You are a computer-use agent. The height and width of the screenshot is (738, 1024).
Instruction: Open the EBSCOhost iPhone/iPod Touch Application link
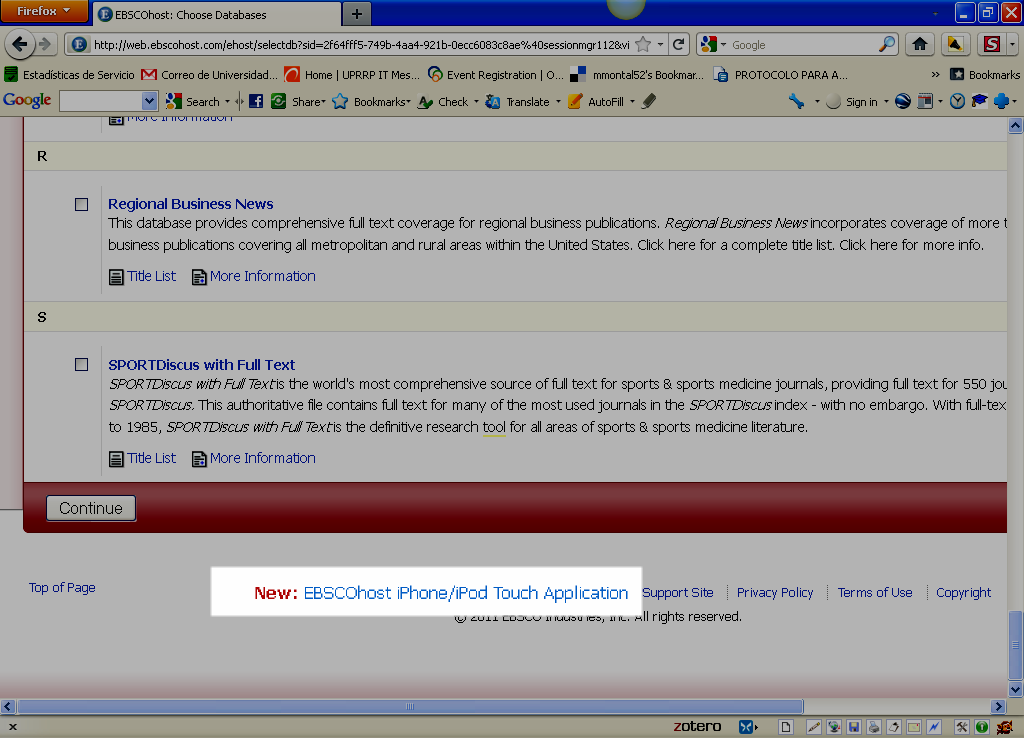tap(466, 593)
